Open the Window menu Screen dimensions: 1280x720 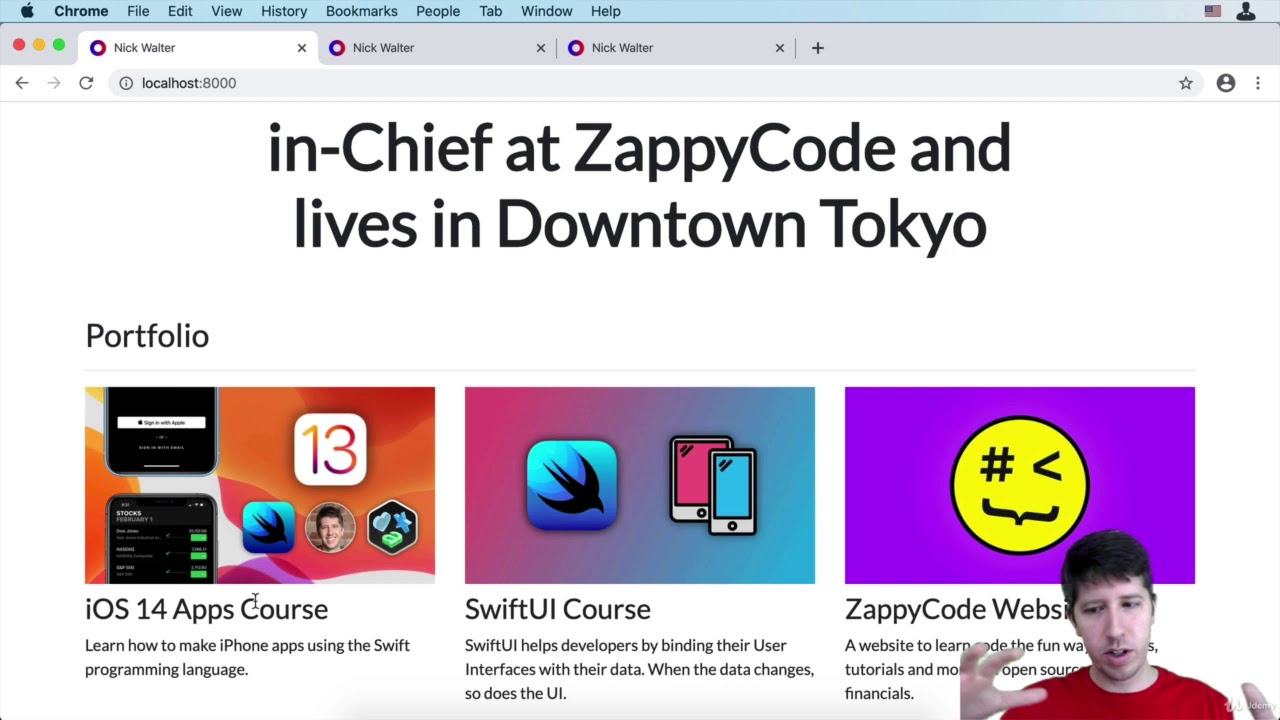[547, 11]
